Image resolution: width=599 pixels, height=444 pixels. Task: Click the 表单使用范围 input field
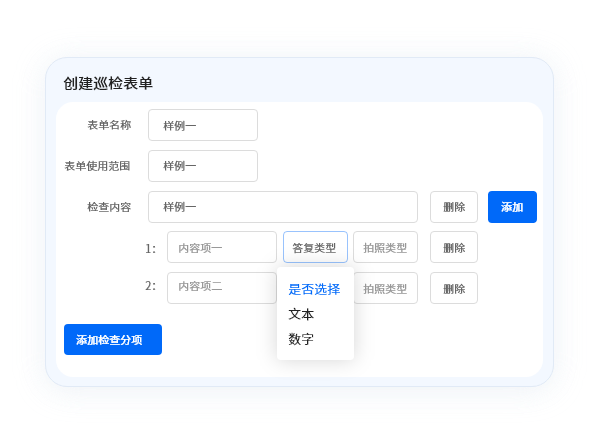tap(203, 166)
